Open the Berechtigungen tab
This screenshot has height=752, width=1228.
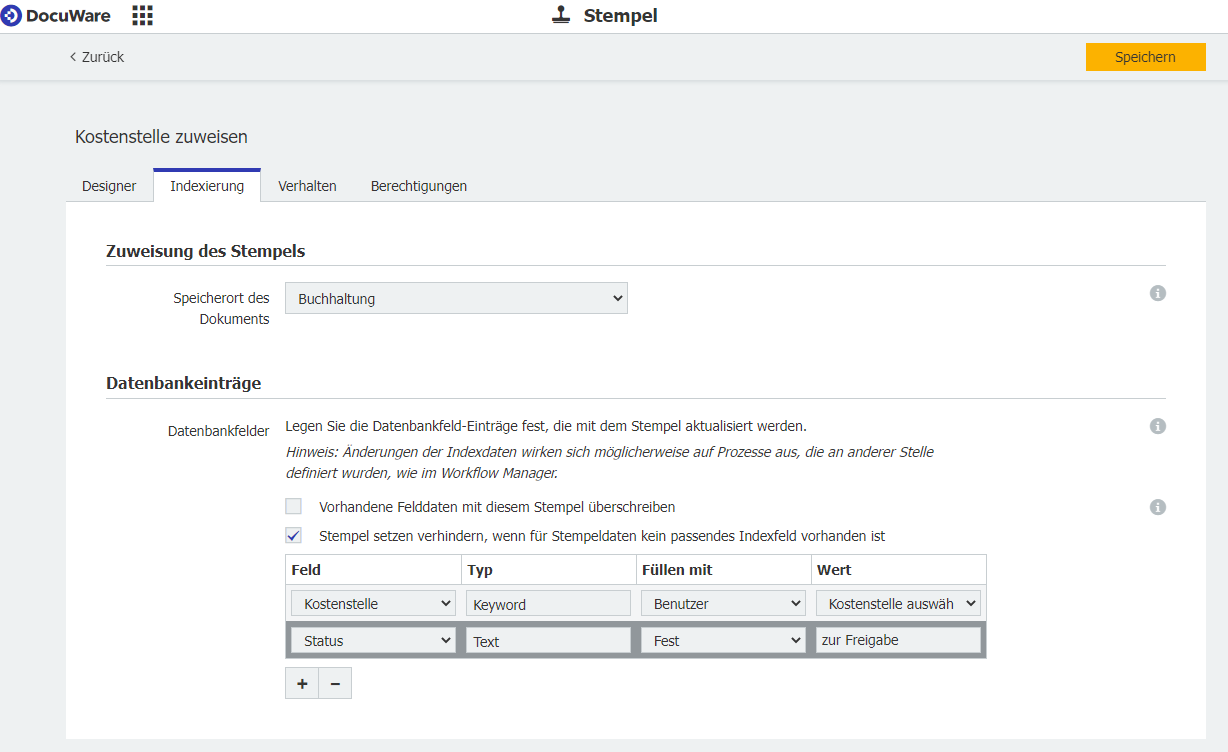point(418,186)
